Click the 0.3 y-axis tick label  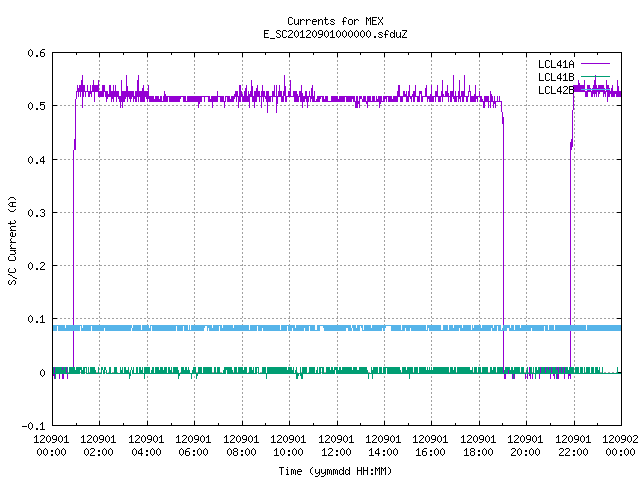coord(36,213)
